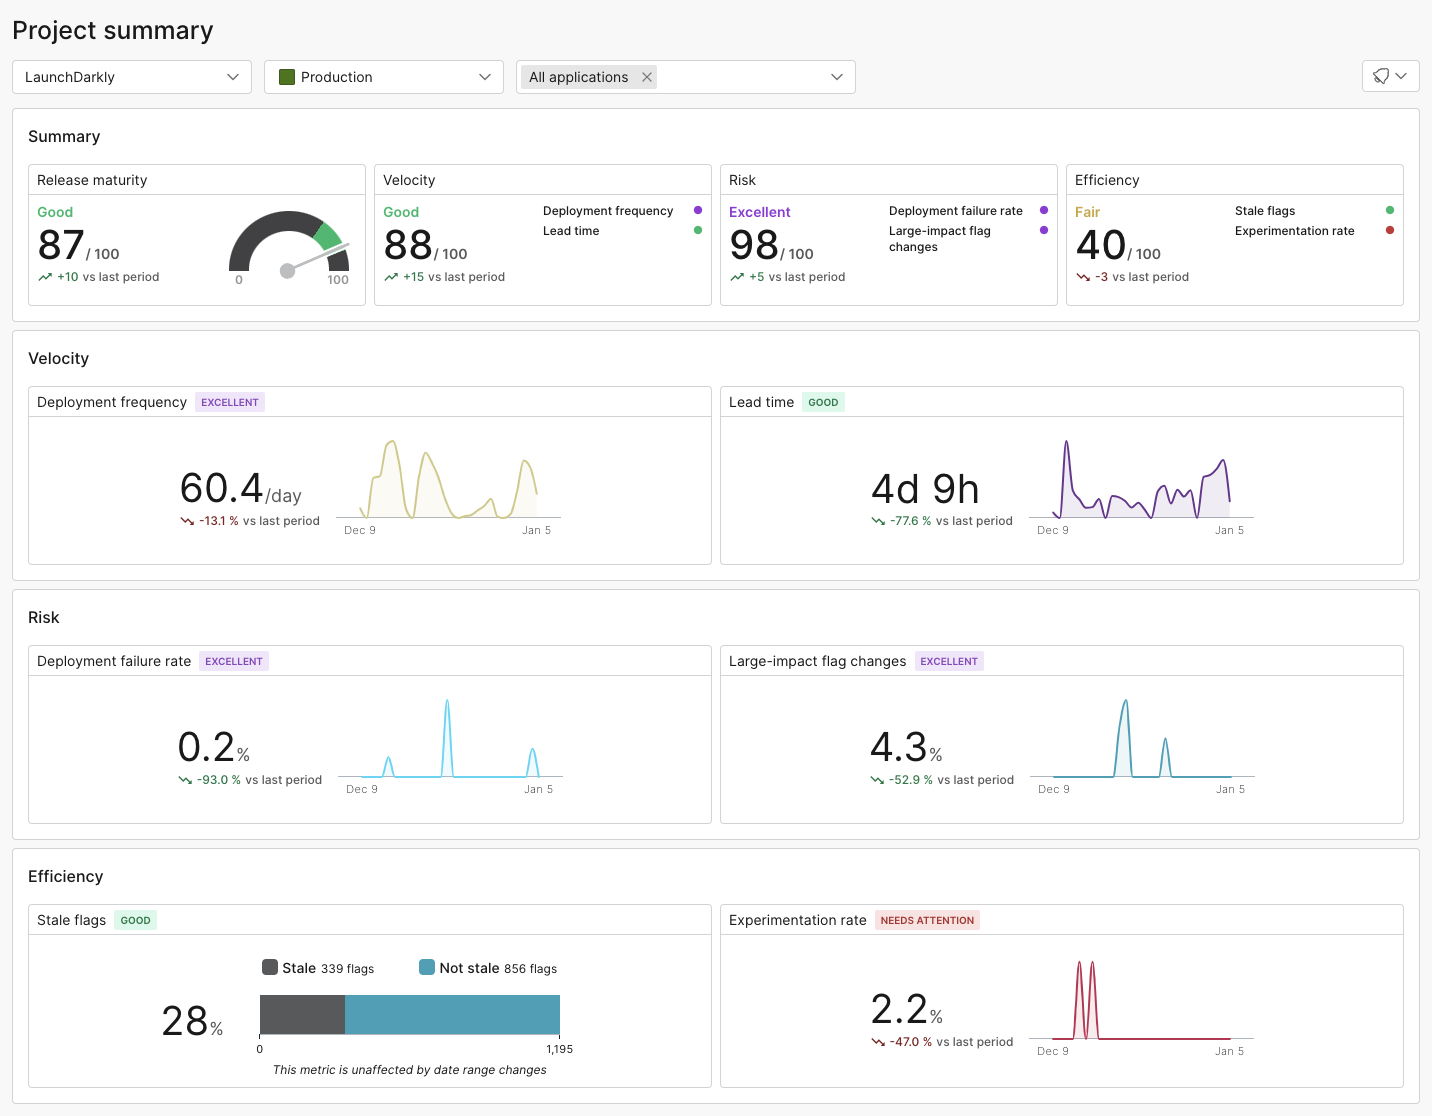Image resolution: width=1432 pixels, height=1116 pixels.
Task: Click green status dot beside Stale flags
Action: pyautogui.click(x=1390, y=210)
